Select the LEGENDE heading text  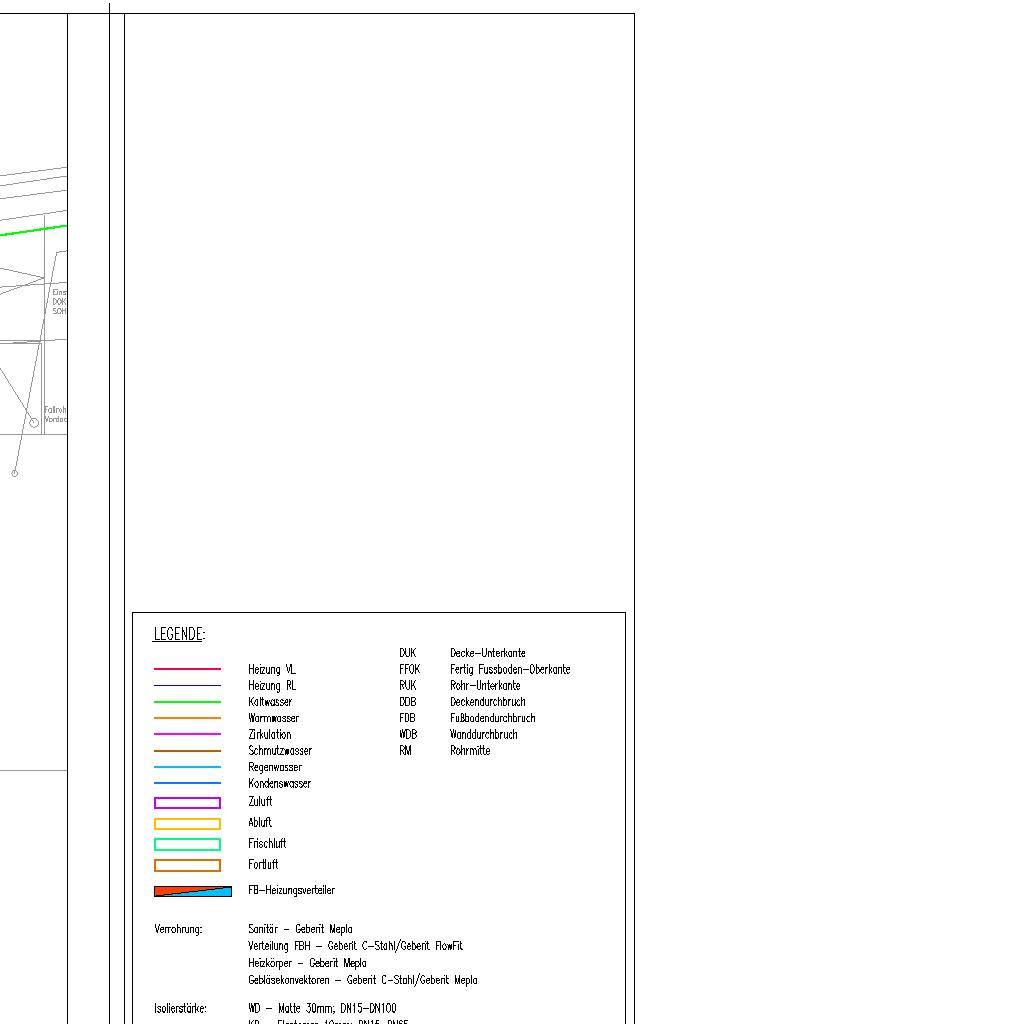click(179, 635)
